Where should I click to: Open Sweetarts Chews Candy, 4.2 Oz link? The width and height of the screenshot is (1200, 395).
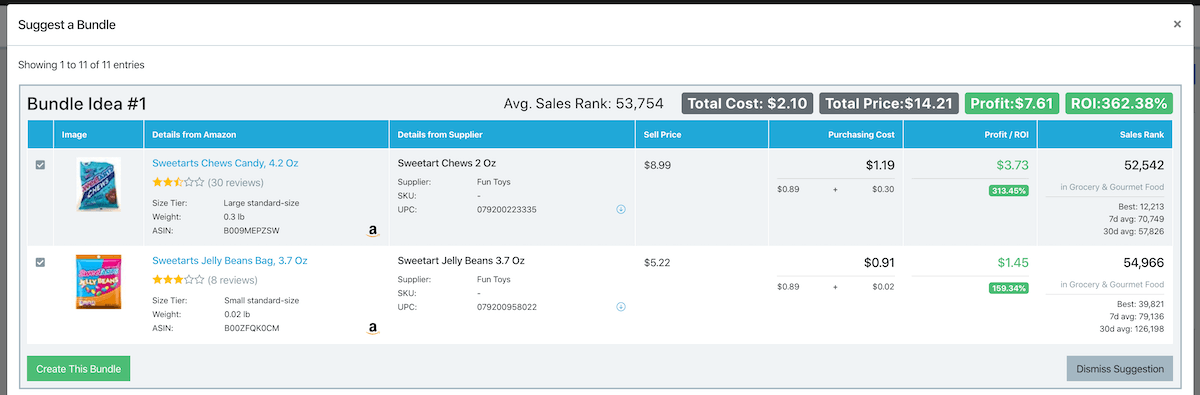[x=225, y=163]
